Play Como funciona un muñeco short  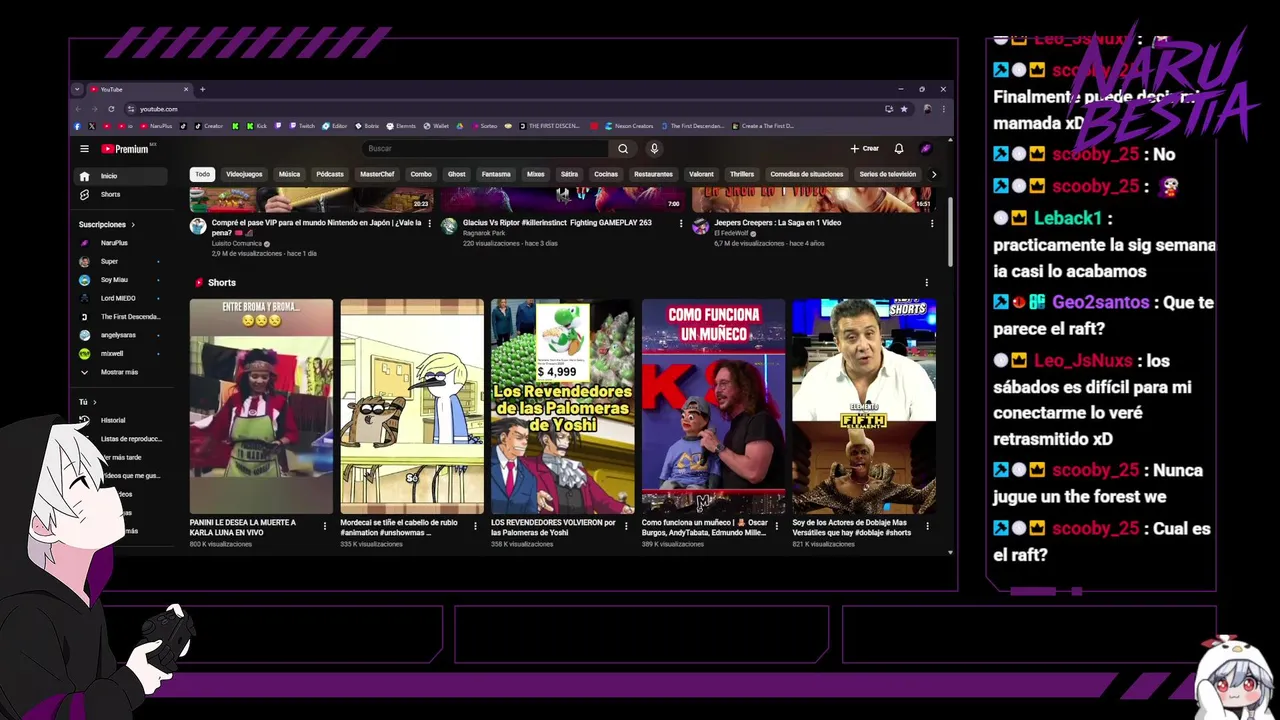coord(713,406)
